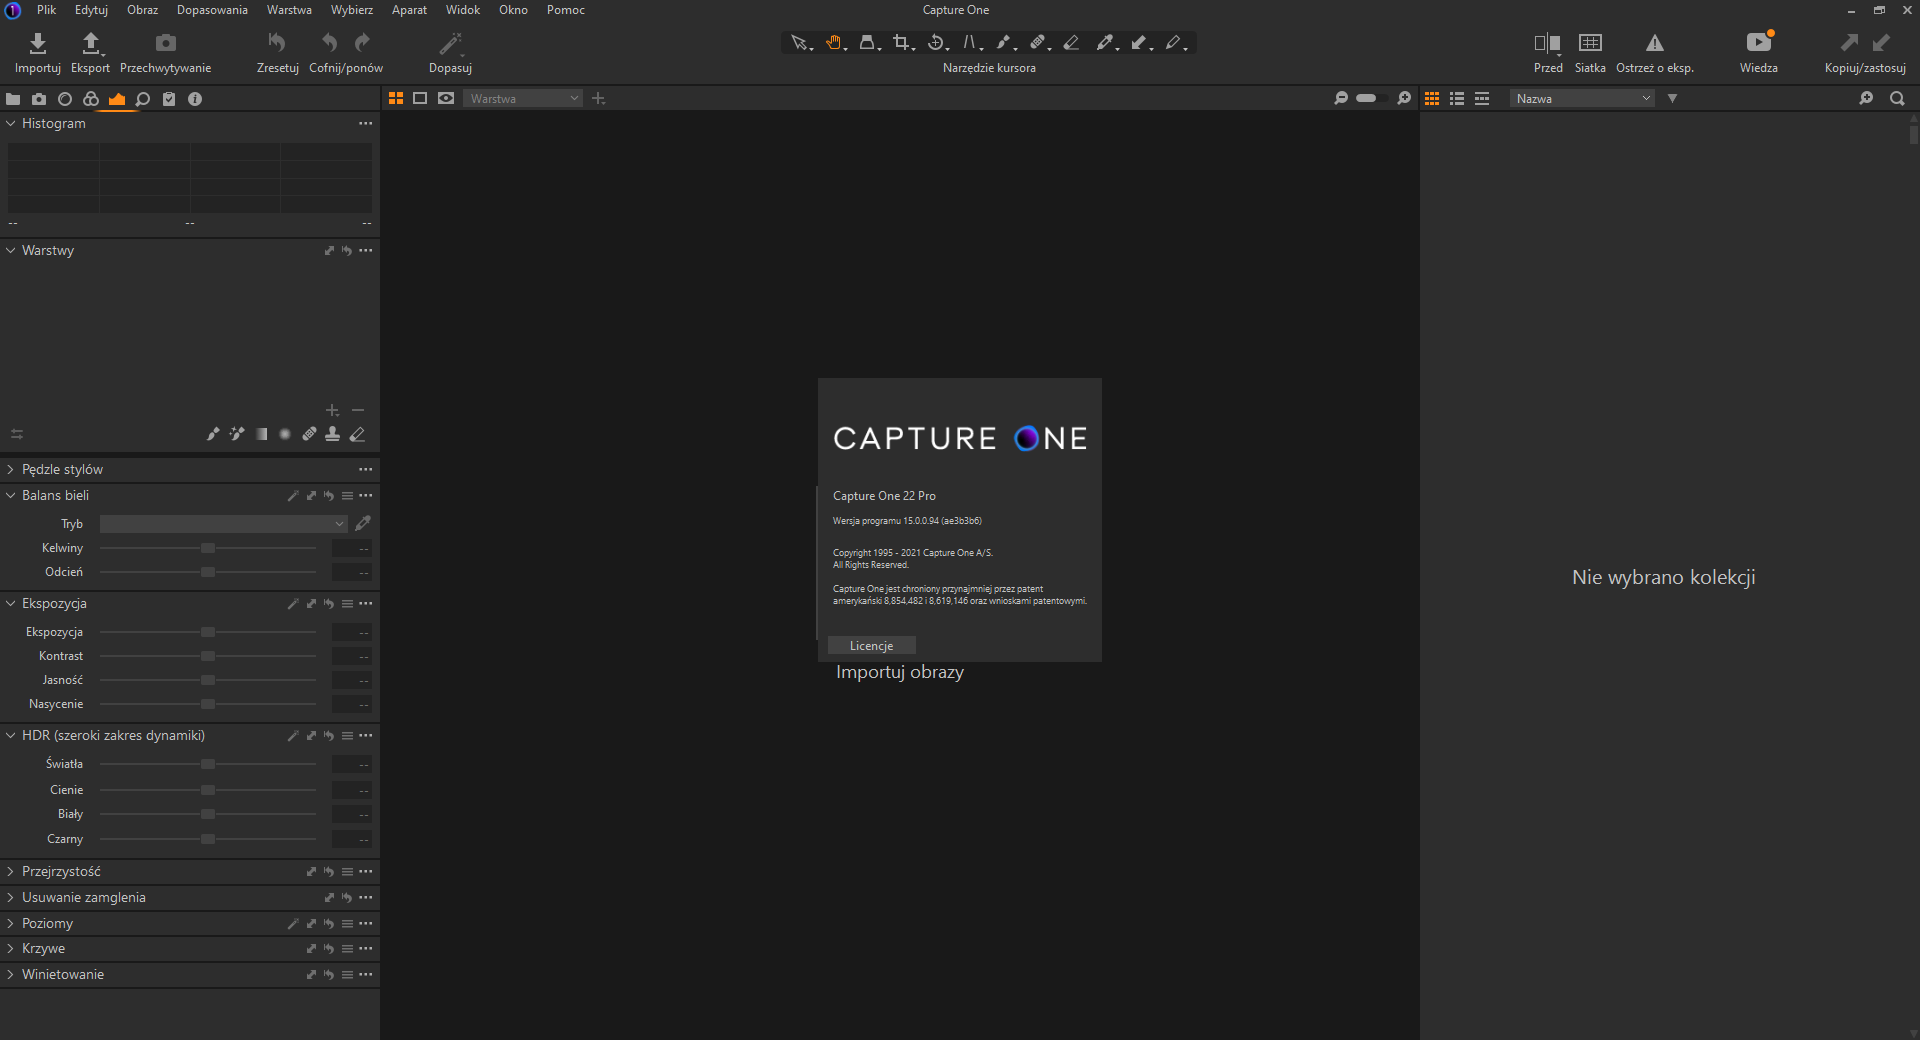The width and height of the screenshot is (1920, 1040).
Task: Collapse the Warstwy panel
Action: coord(11,250)
